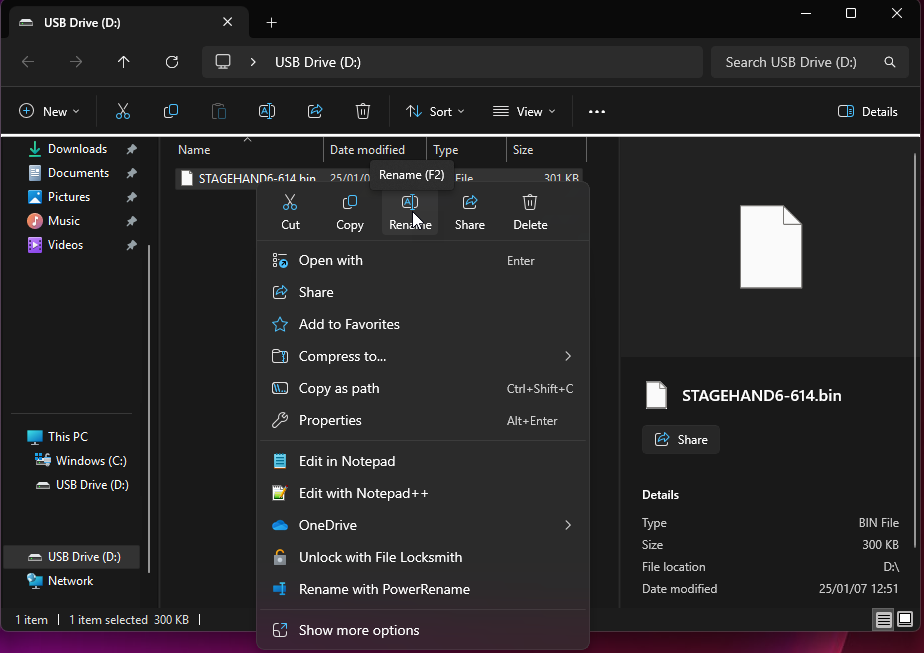924x653 pixels.
Task: Click the Copy icon in context menu
Action: coord(350,203)
